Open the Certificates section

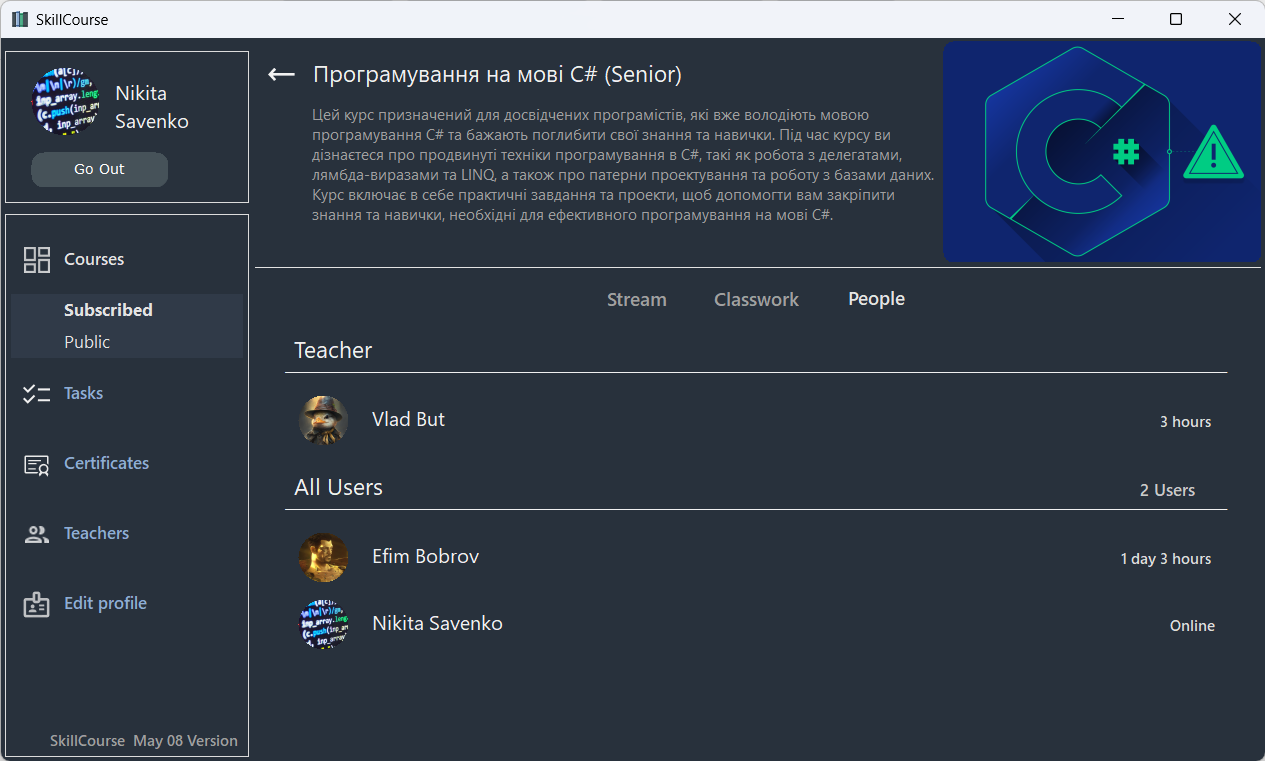(x=107, y=464)
